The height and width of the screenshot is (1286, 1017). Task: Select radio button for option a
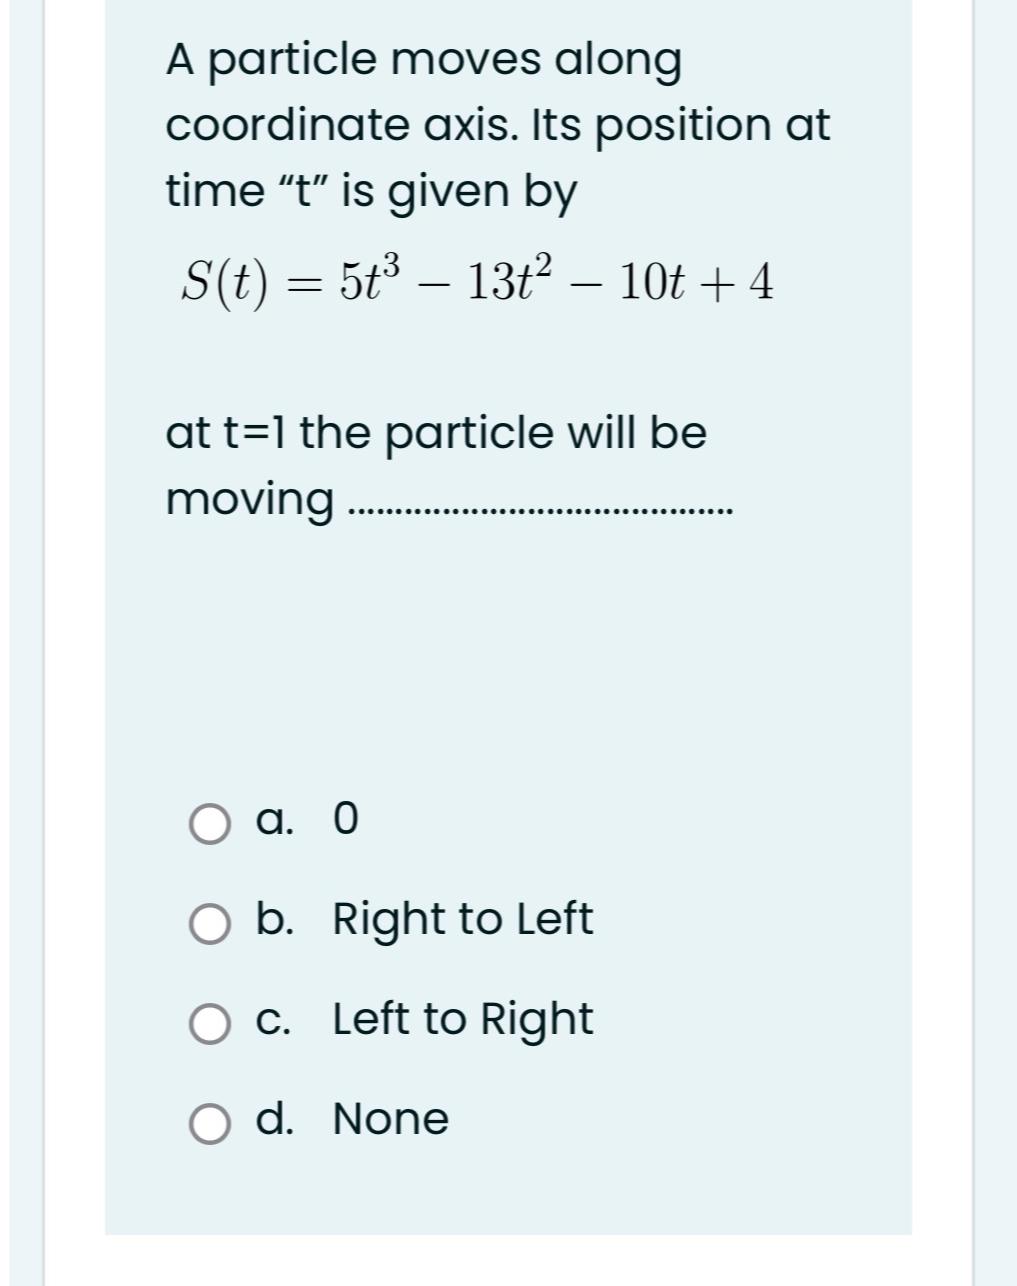tap(209, 823)
